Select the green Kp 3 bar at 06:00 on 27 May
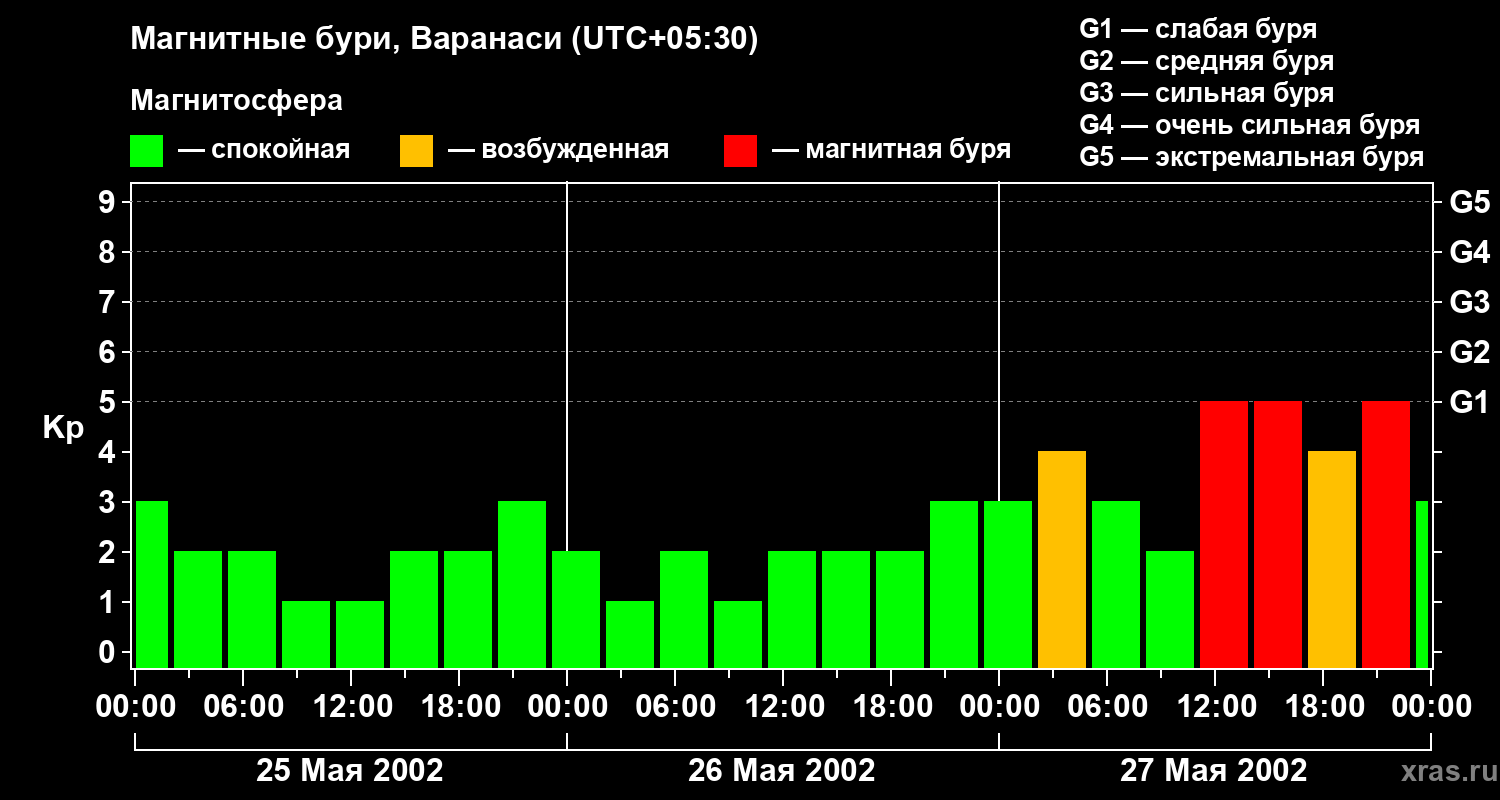 tap(1116, 585)
